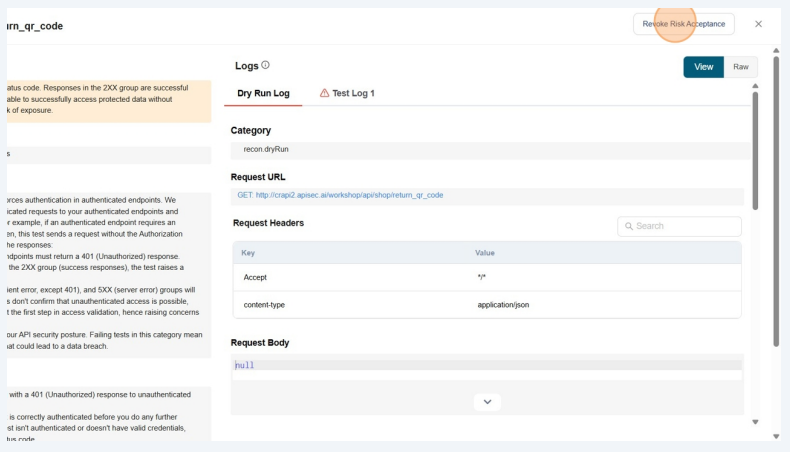Click the logs panel vertical scrollbar thumb
The height and width of the screenshot is (452, 790).
point(755,150)
